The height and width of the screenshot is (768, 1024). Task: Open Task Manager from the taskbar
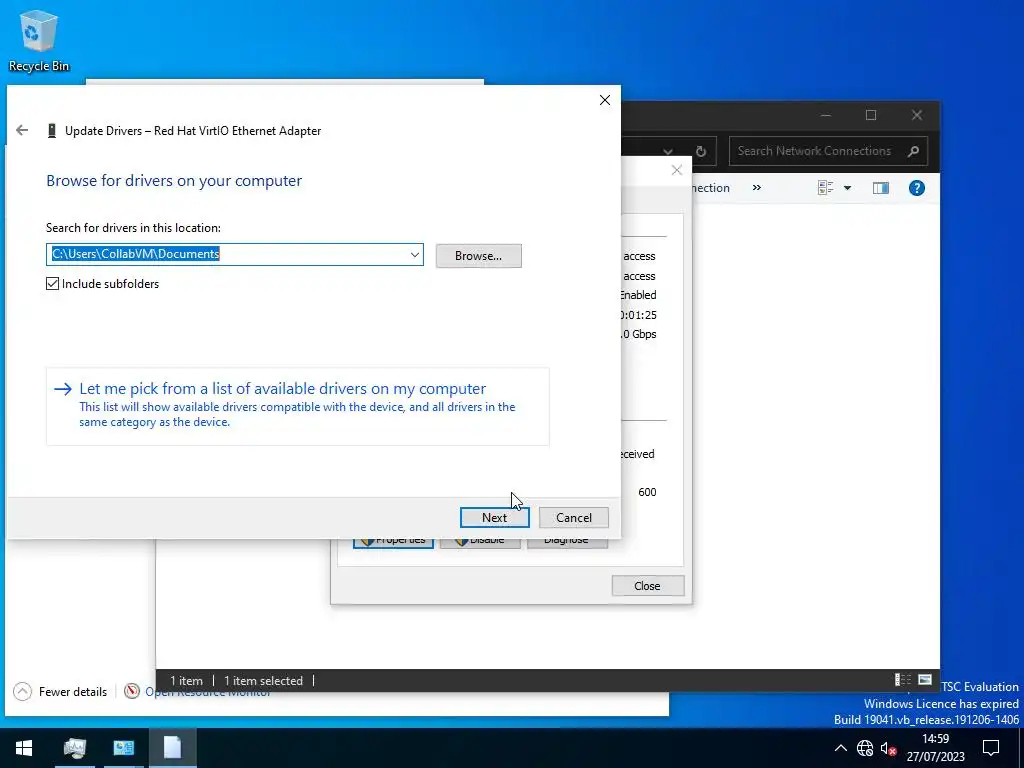pyautogui.click(x=75, y=748)
